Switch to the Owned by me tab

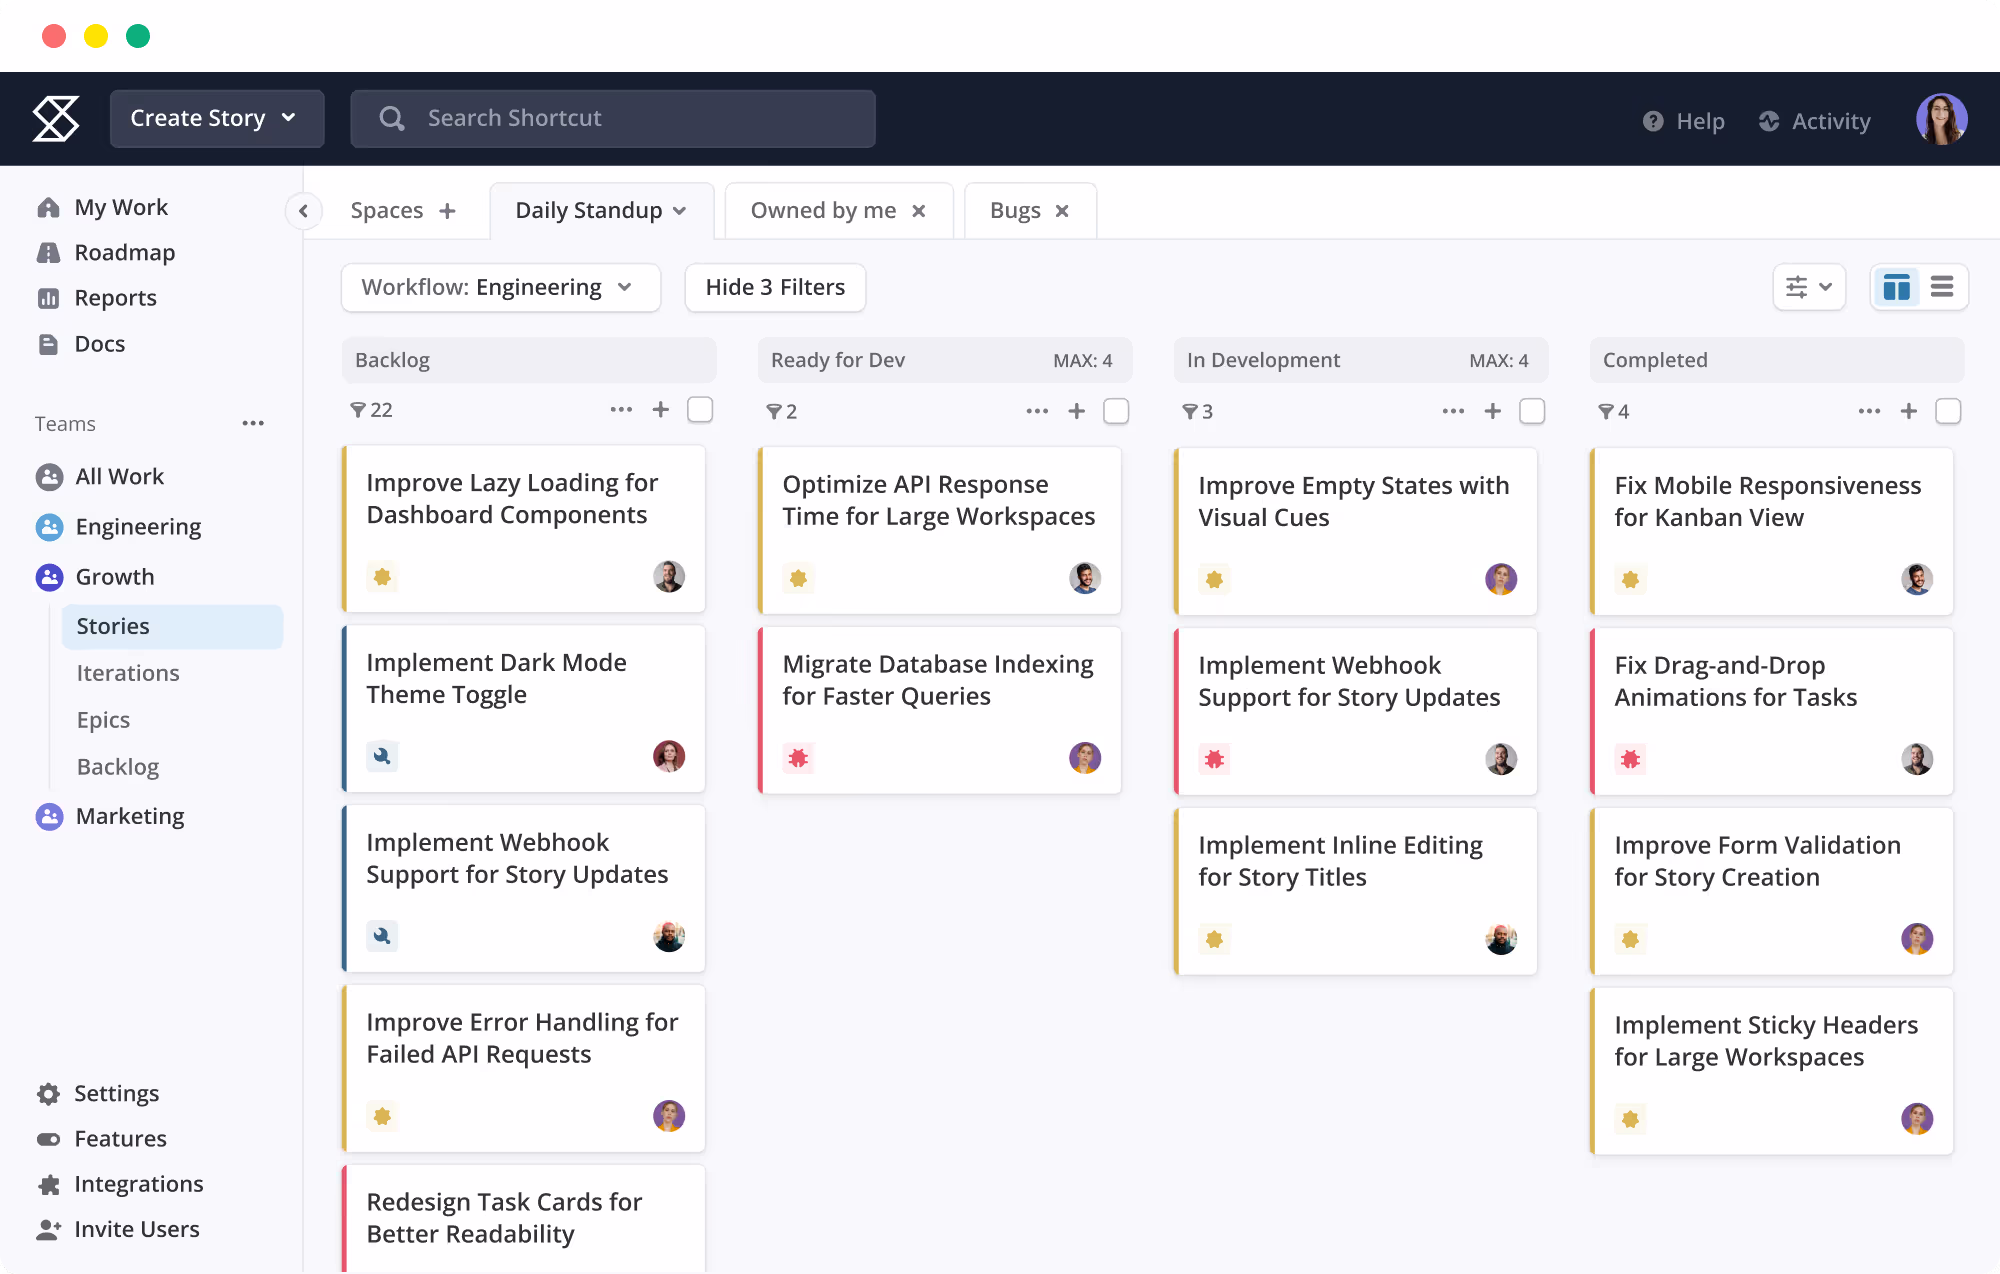click(823, 211)
